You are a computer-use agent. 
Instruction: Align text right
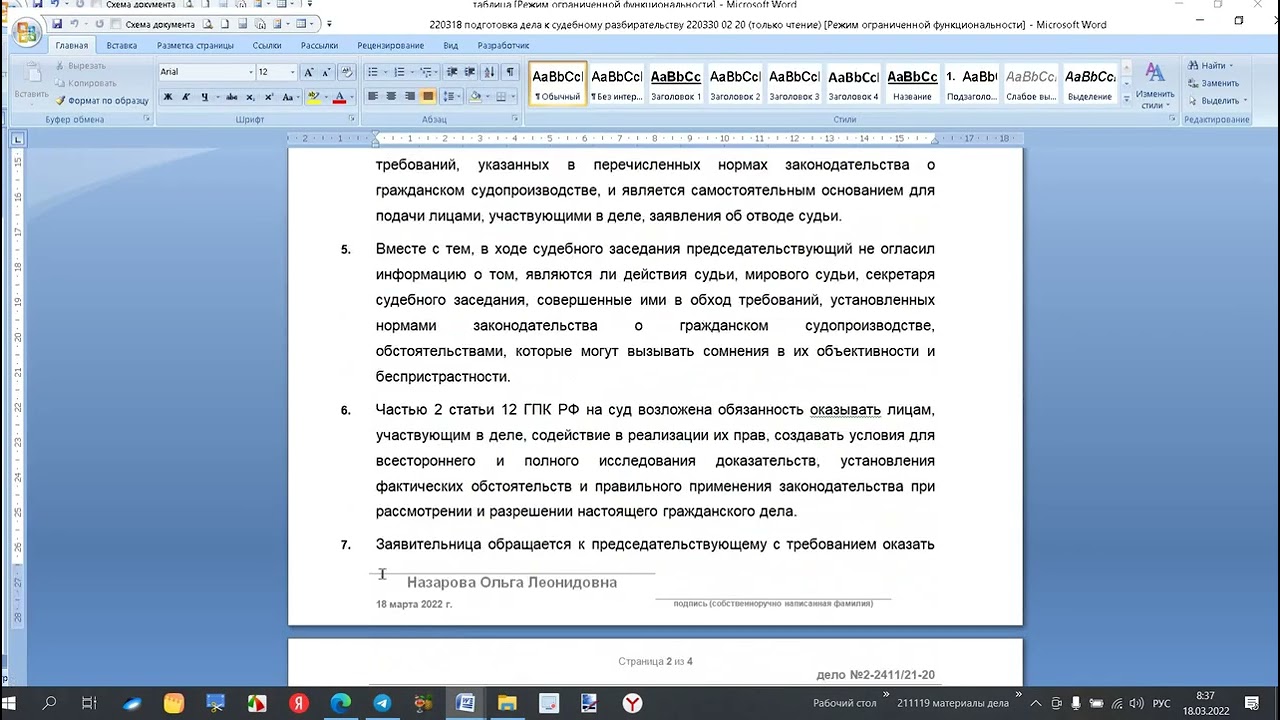[409, 97]
